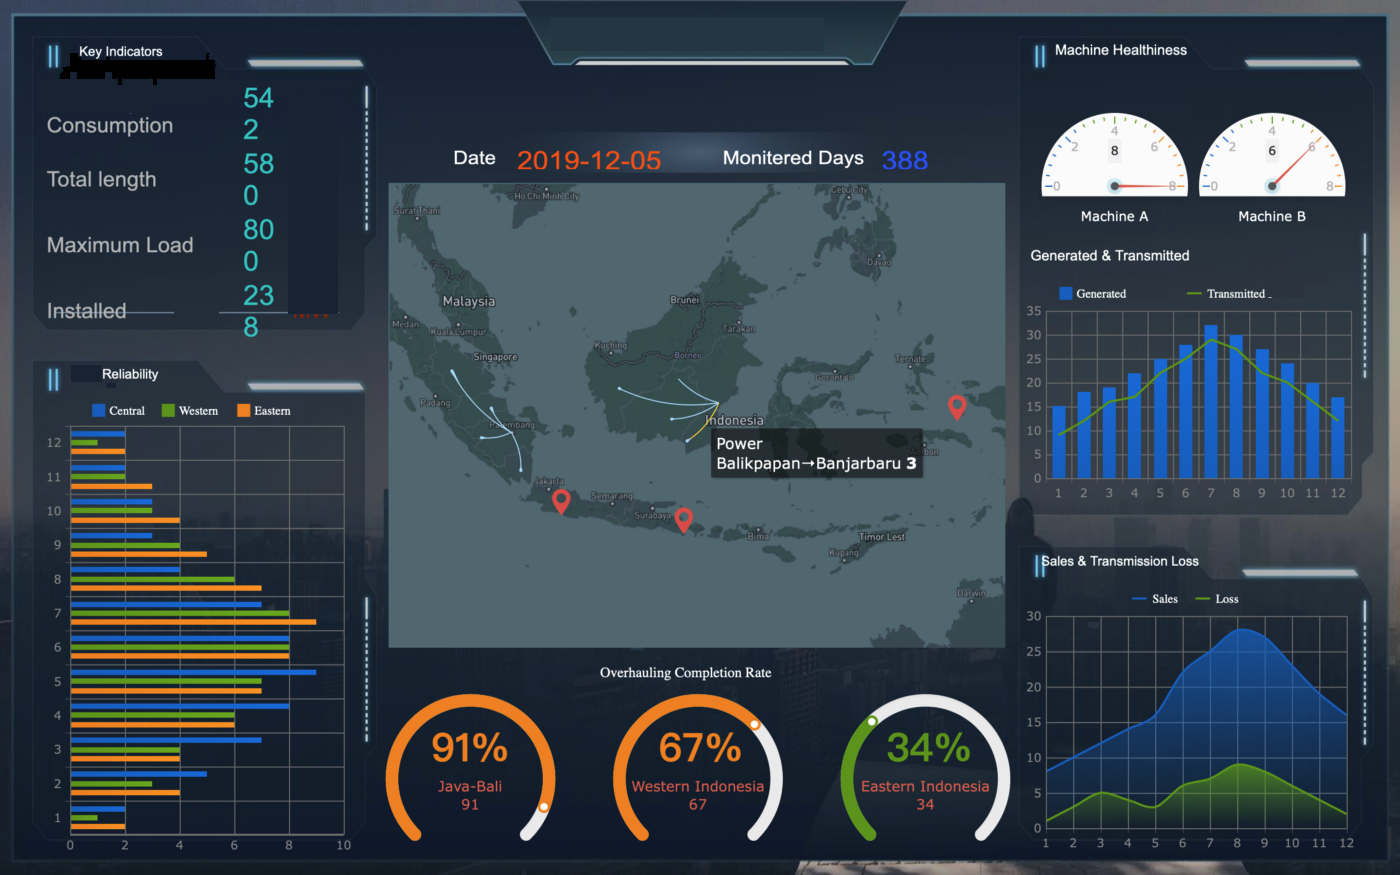Click the month 12 bar in Generated chart
Viewport: 1400px width, 875px height.
pos(1338,438)
